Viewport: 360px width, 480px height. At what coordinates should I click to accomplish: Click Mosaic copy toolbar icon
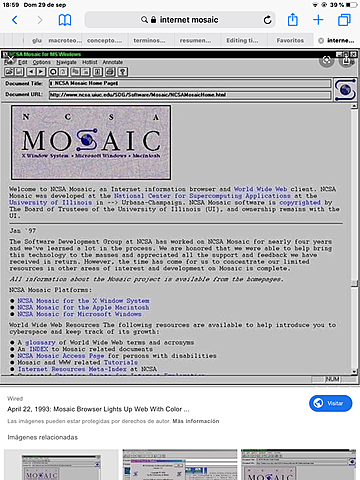75,72
